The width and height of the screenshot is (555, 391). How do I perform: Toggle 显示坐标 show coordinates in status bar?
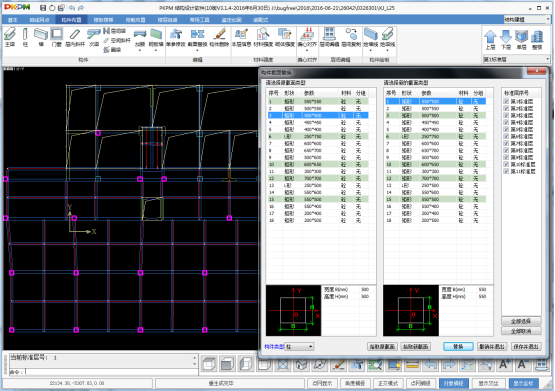pos(523,383)
